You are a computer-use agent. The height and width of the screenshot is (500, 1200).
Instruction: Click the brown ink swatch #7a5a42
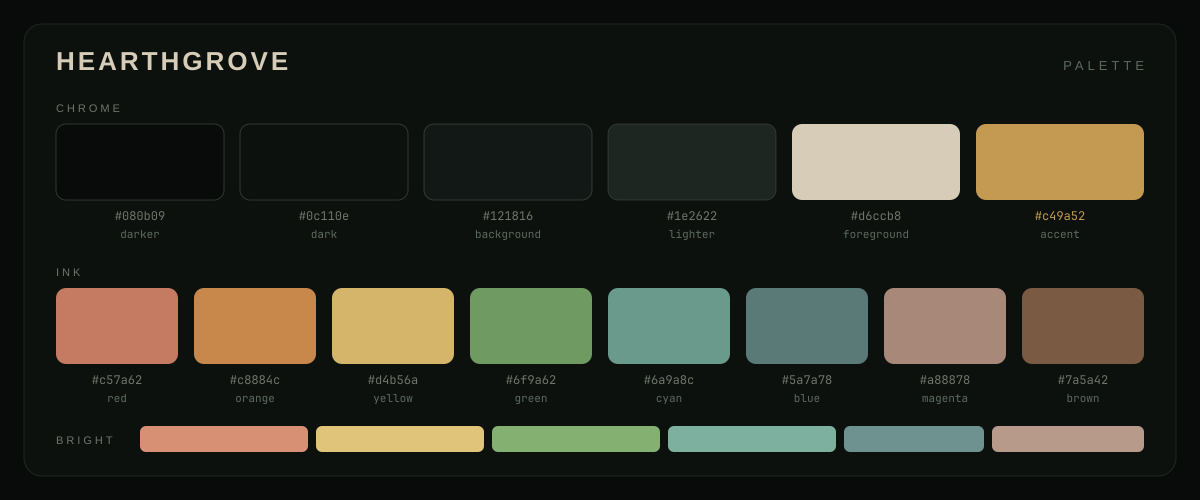pyautogui.click(x=1083, y=326)
